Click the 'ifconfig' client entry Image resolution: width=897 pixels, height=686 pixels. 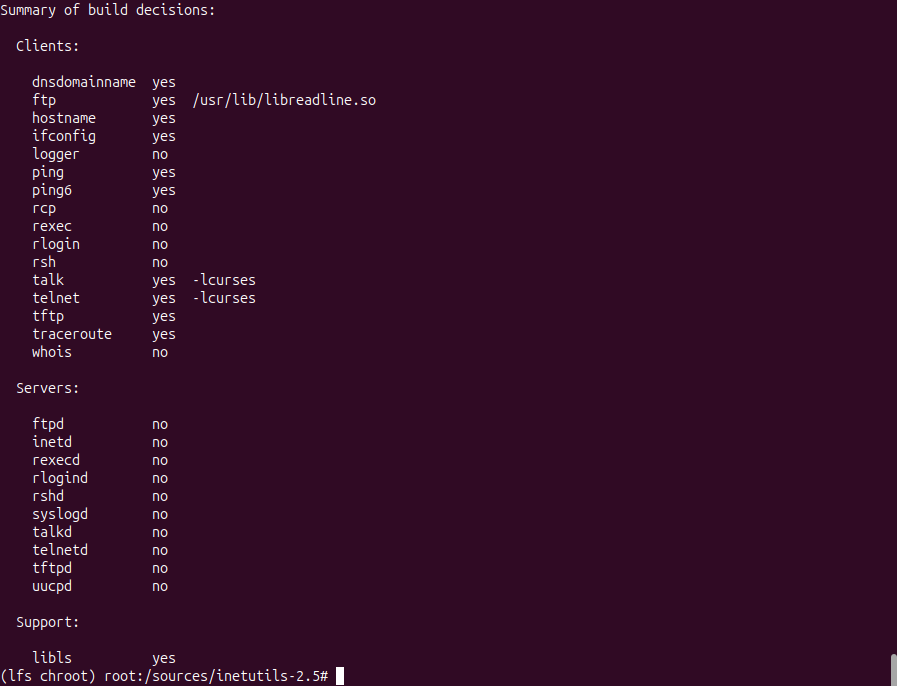(x=64, y=136)
